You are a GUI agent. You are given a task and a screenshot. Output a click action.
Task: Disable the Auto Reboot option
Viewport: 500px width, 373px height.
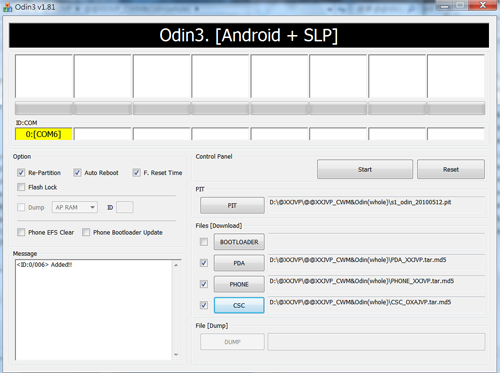point(77,173)
